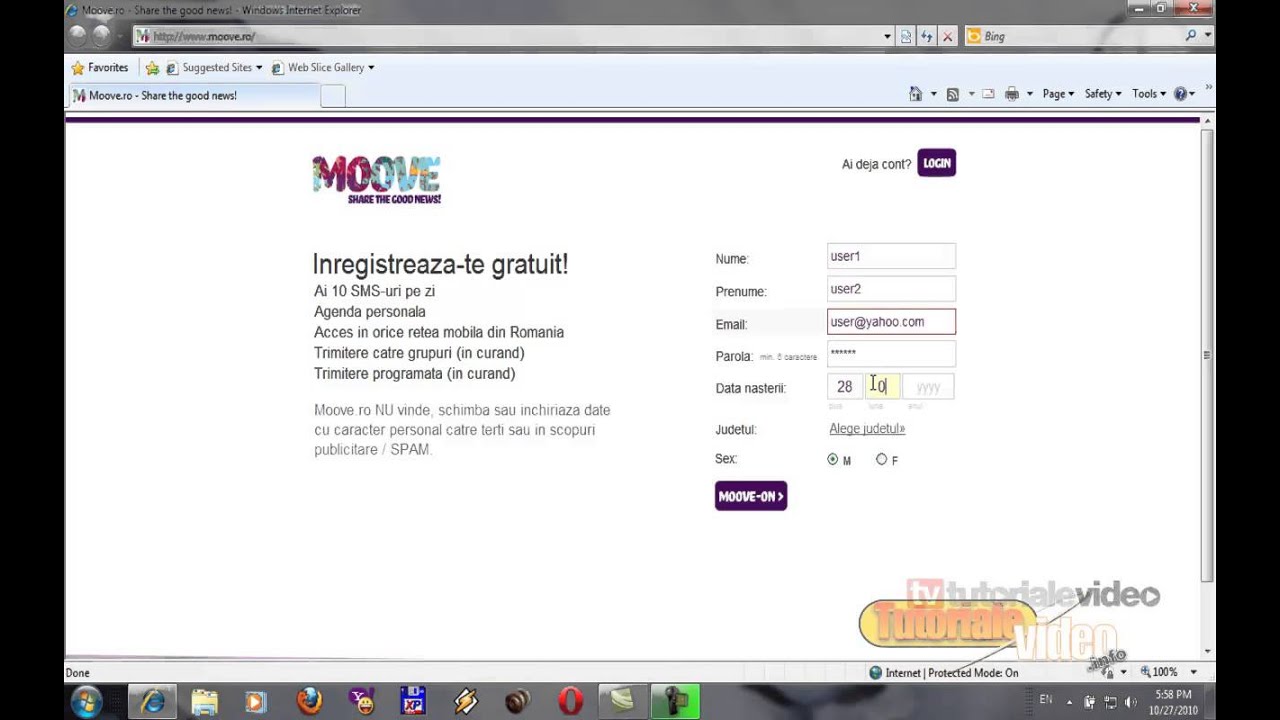Click the network tray icon

tap(1110, 702)
